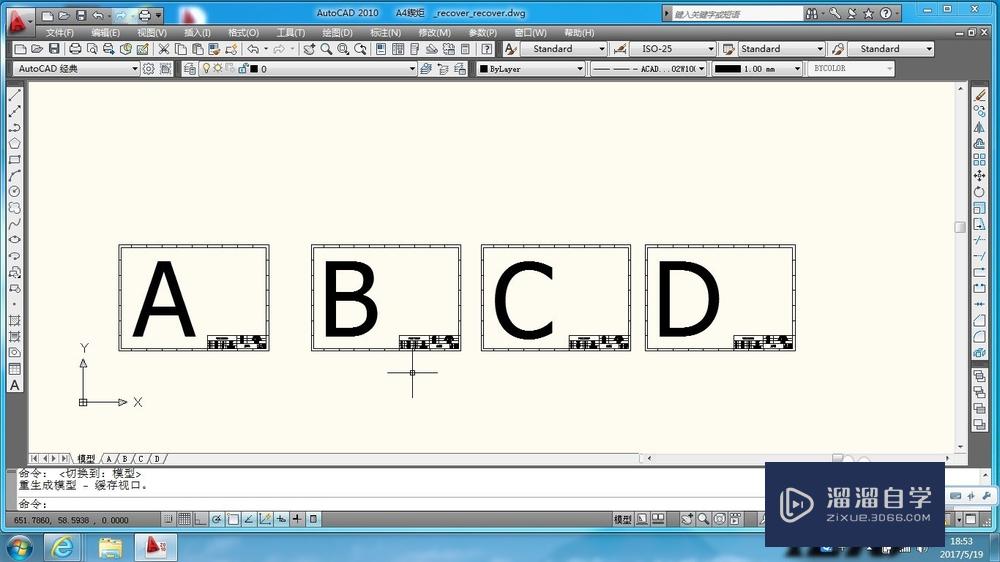Select the Move modify tool
This screenshot has height=562, width=1000.
pos(980,175)
